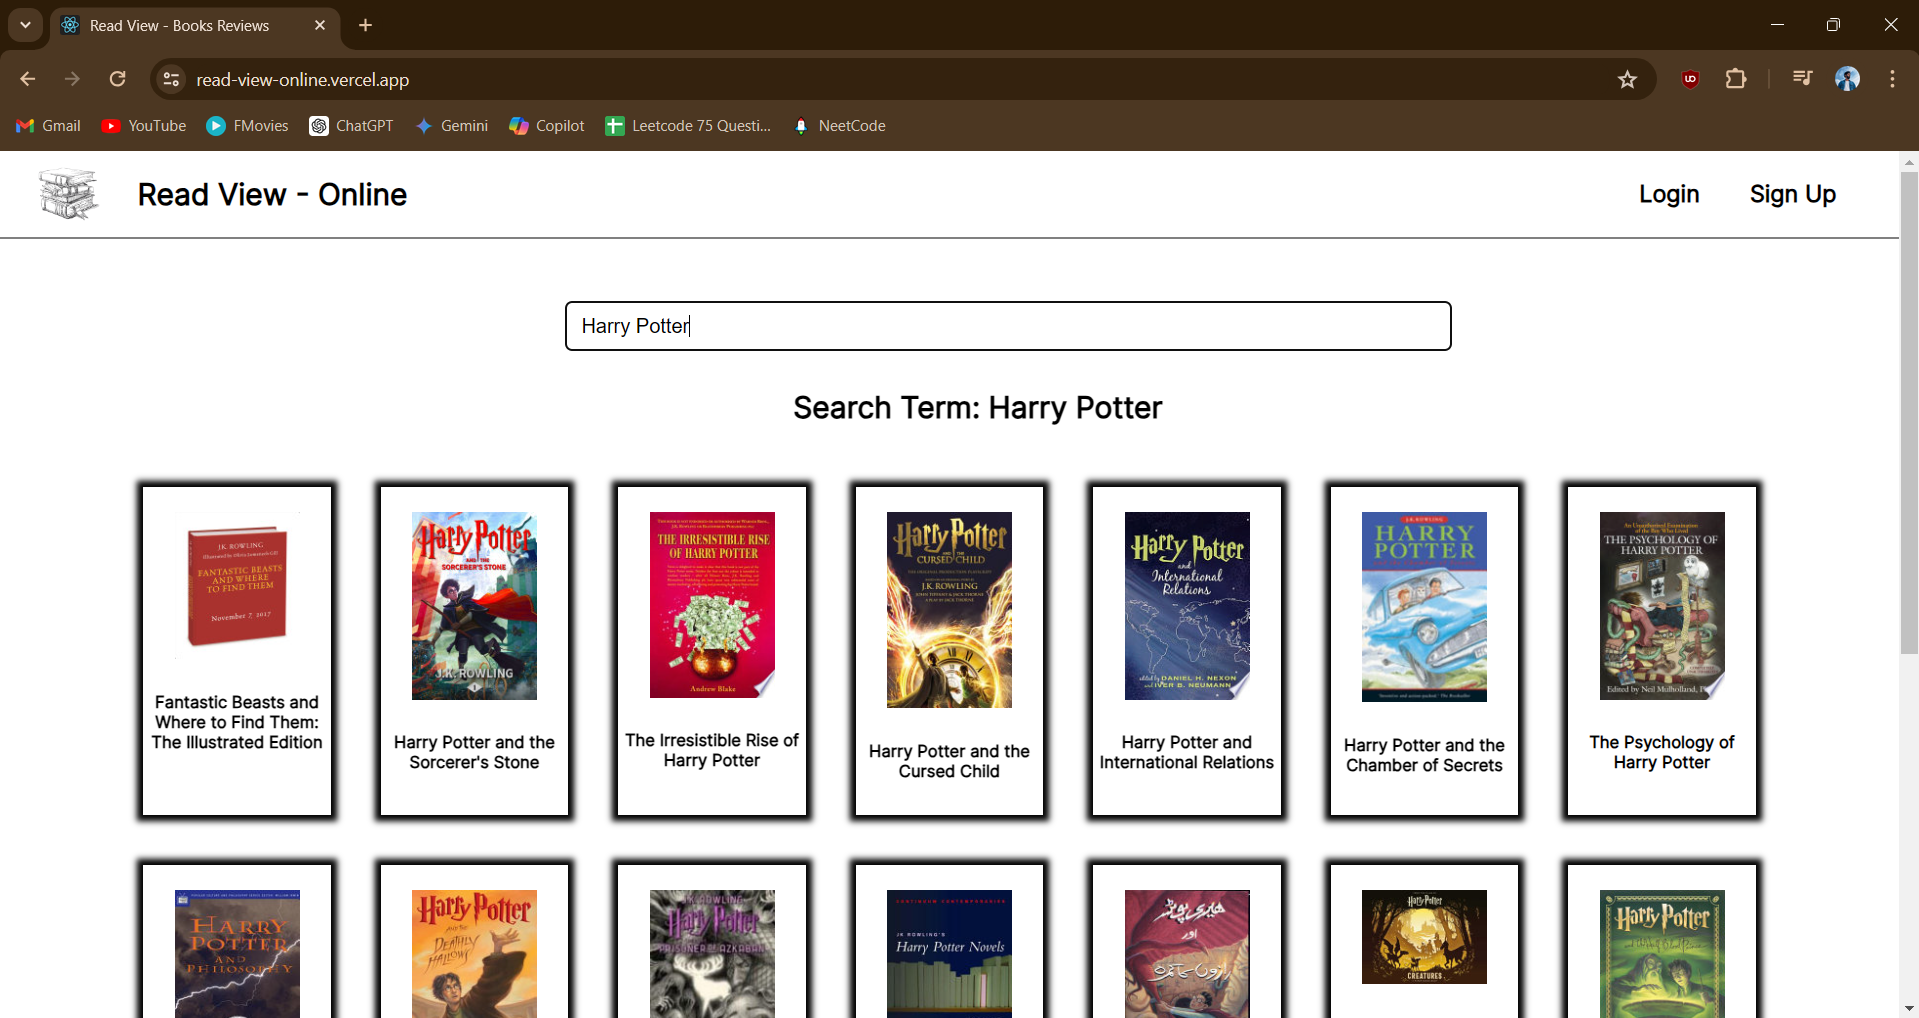Open The Irresistible Rise of Harry Potter cover
Image resolution: width=1919 pixels, height=1018 pixels.
[x=712, y=605]
